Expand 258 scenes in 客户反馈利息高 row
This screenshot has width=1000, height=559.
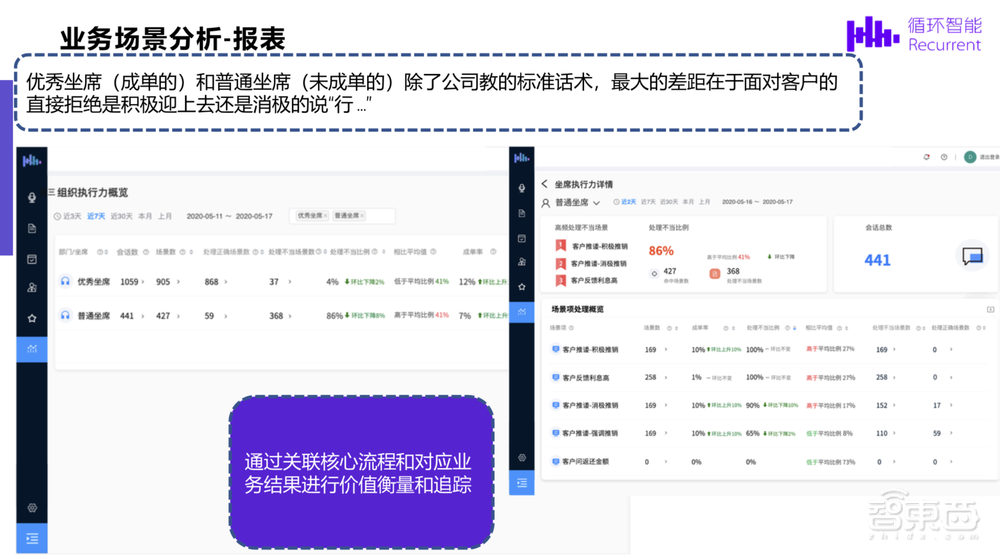(666, 377)
